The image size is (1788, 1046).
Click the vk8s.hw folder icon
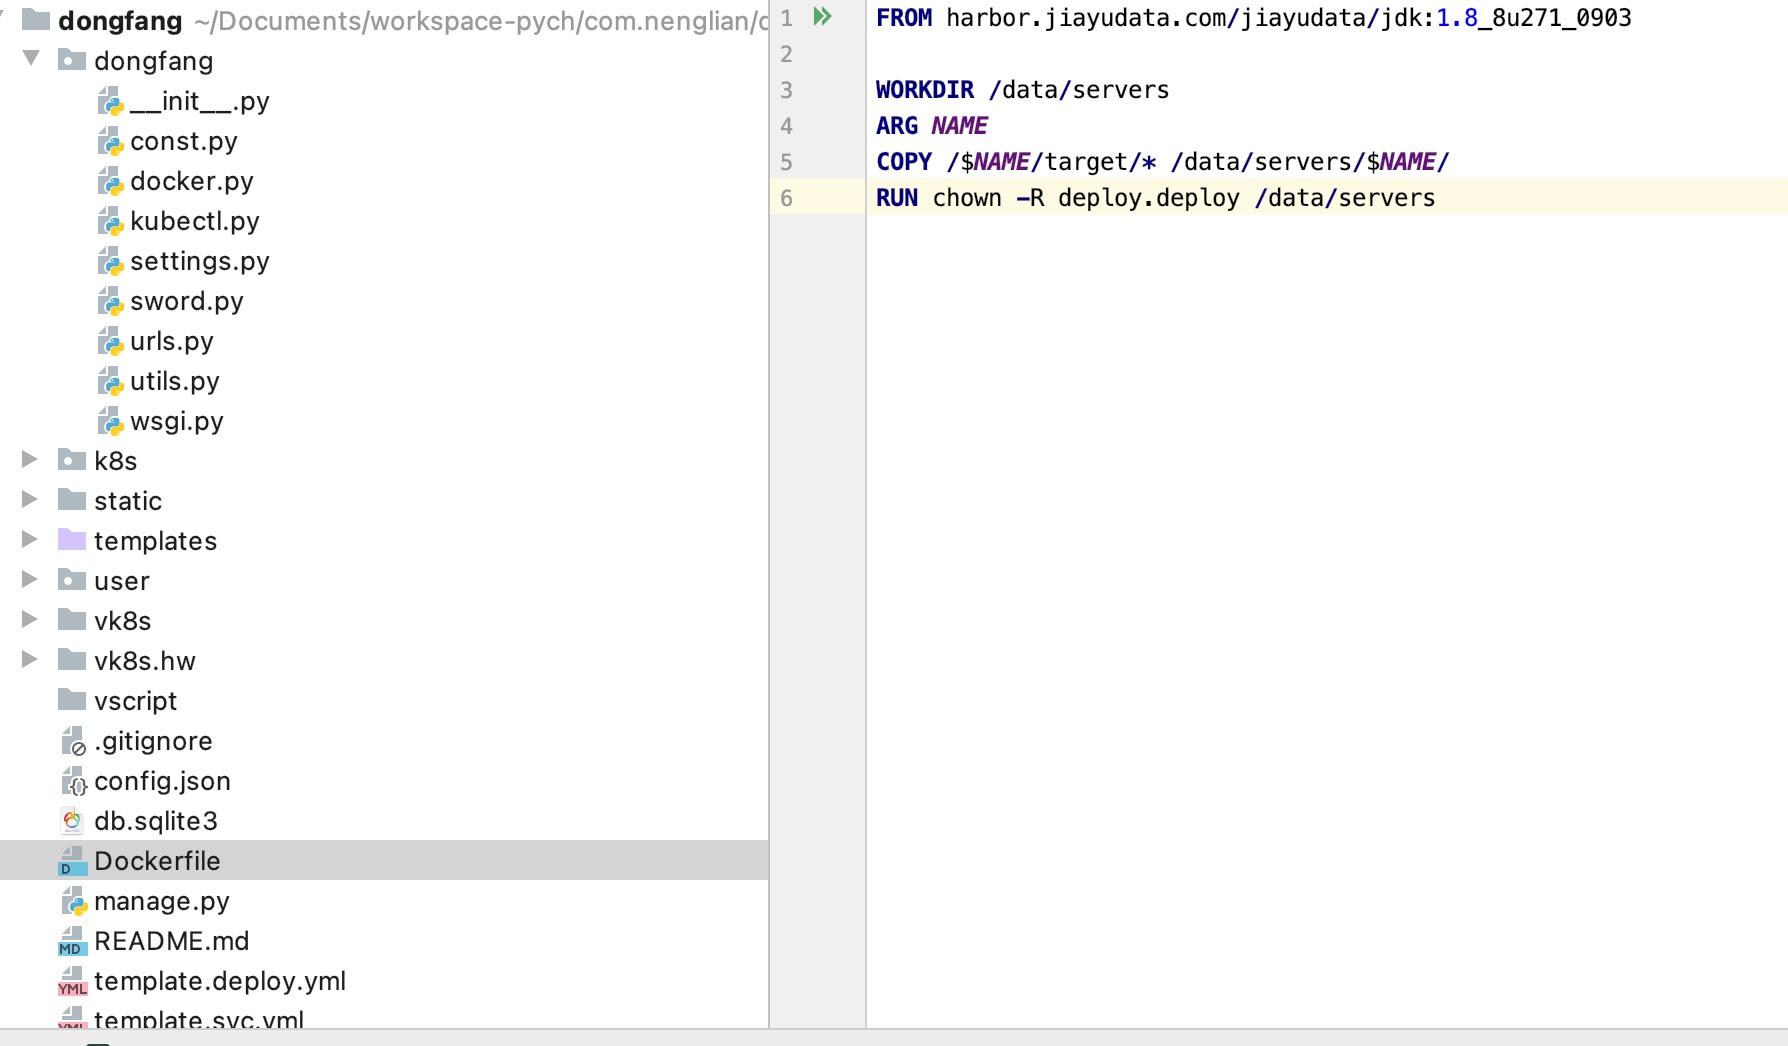pyautogui.click(x=72, y=659)
